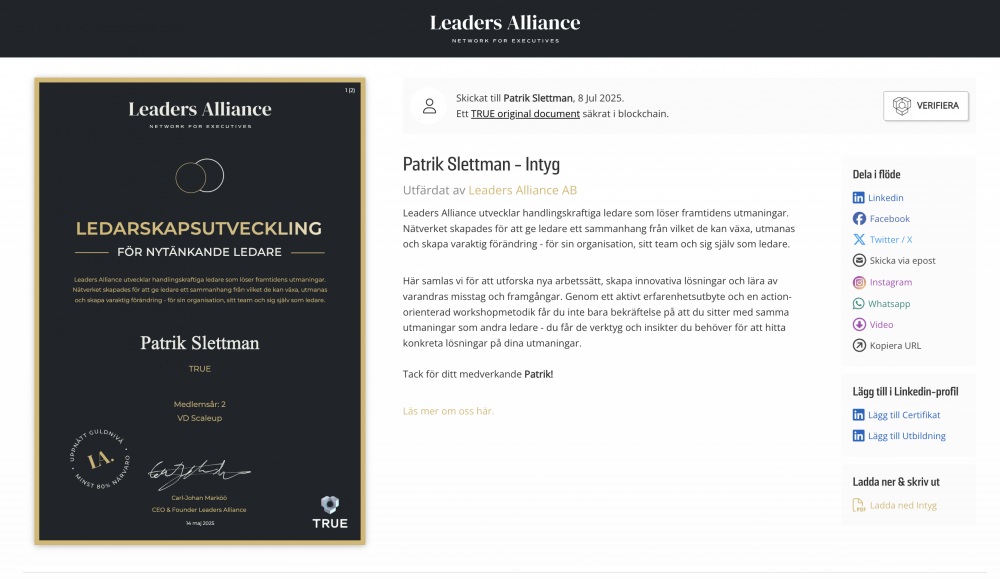Click the recipient profile avatar icon

coord(429,106)
